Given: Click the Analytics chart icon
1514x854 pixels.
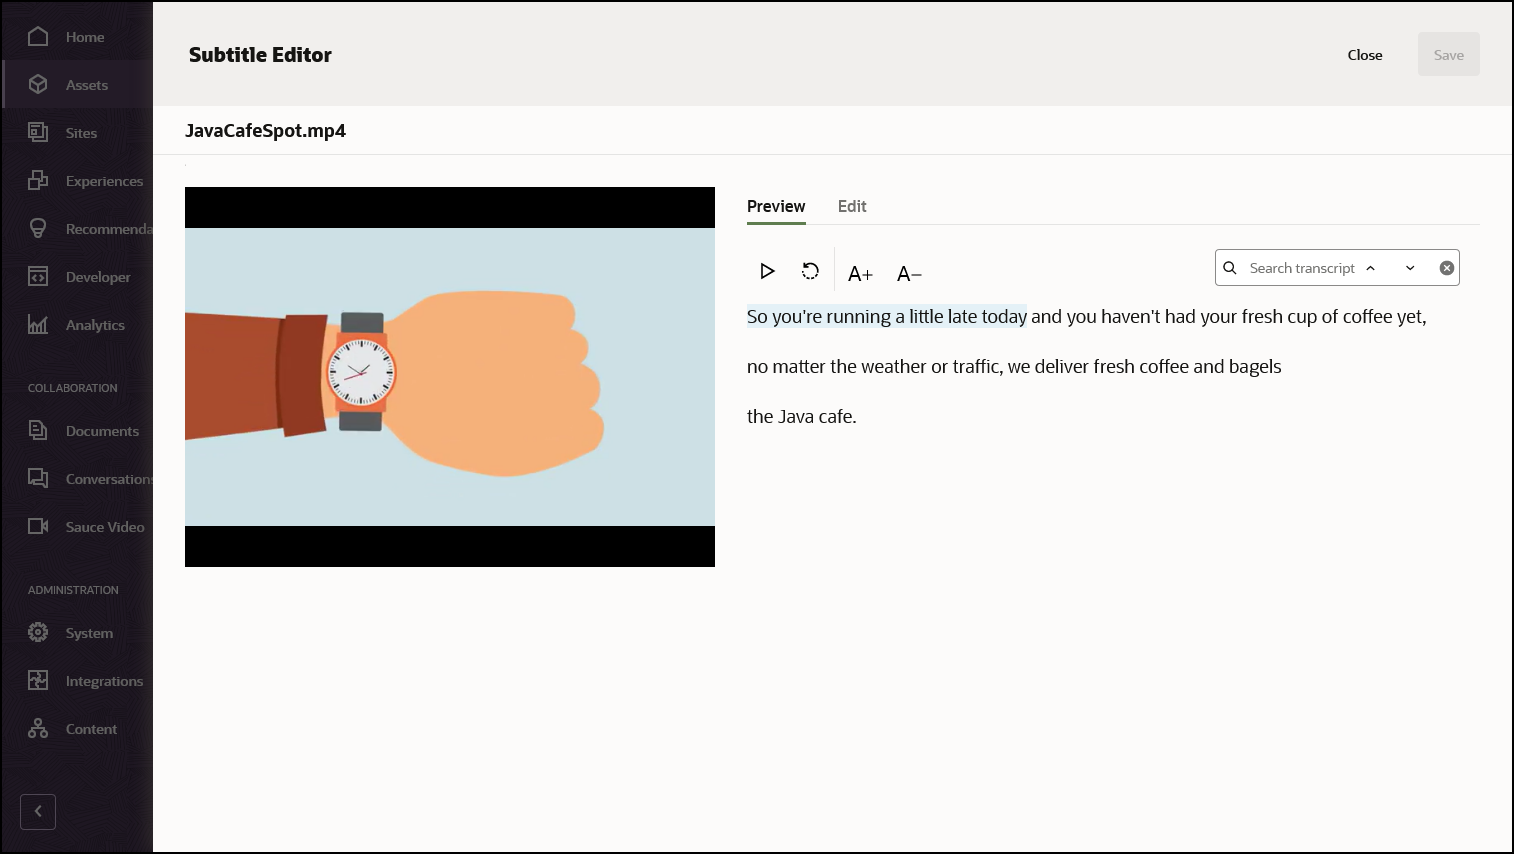Looking at the screenshot, I should coord(38,325).
